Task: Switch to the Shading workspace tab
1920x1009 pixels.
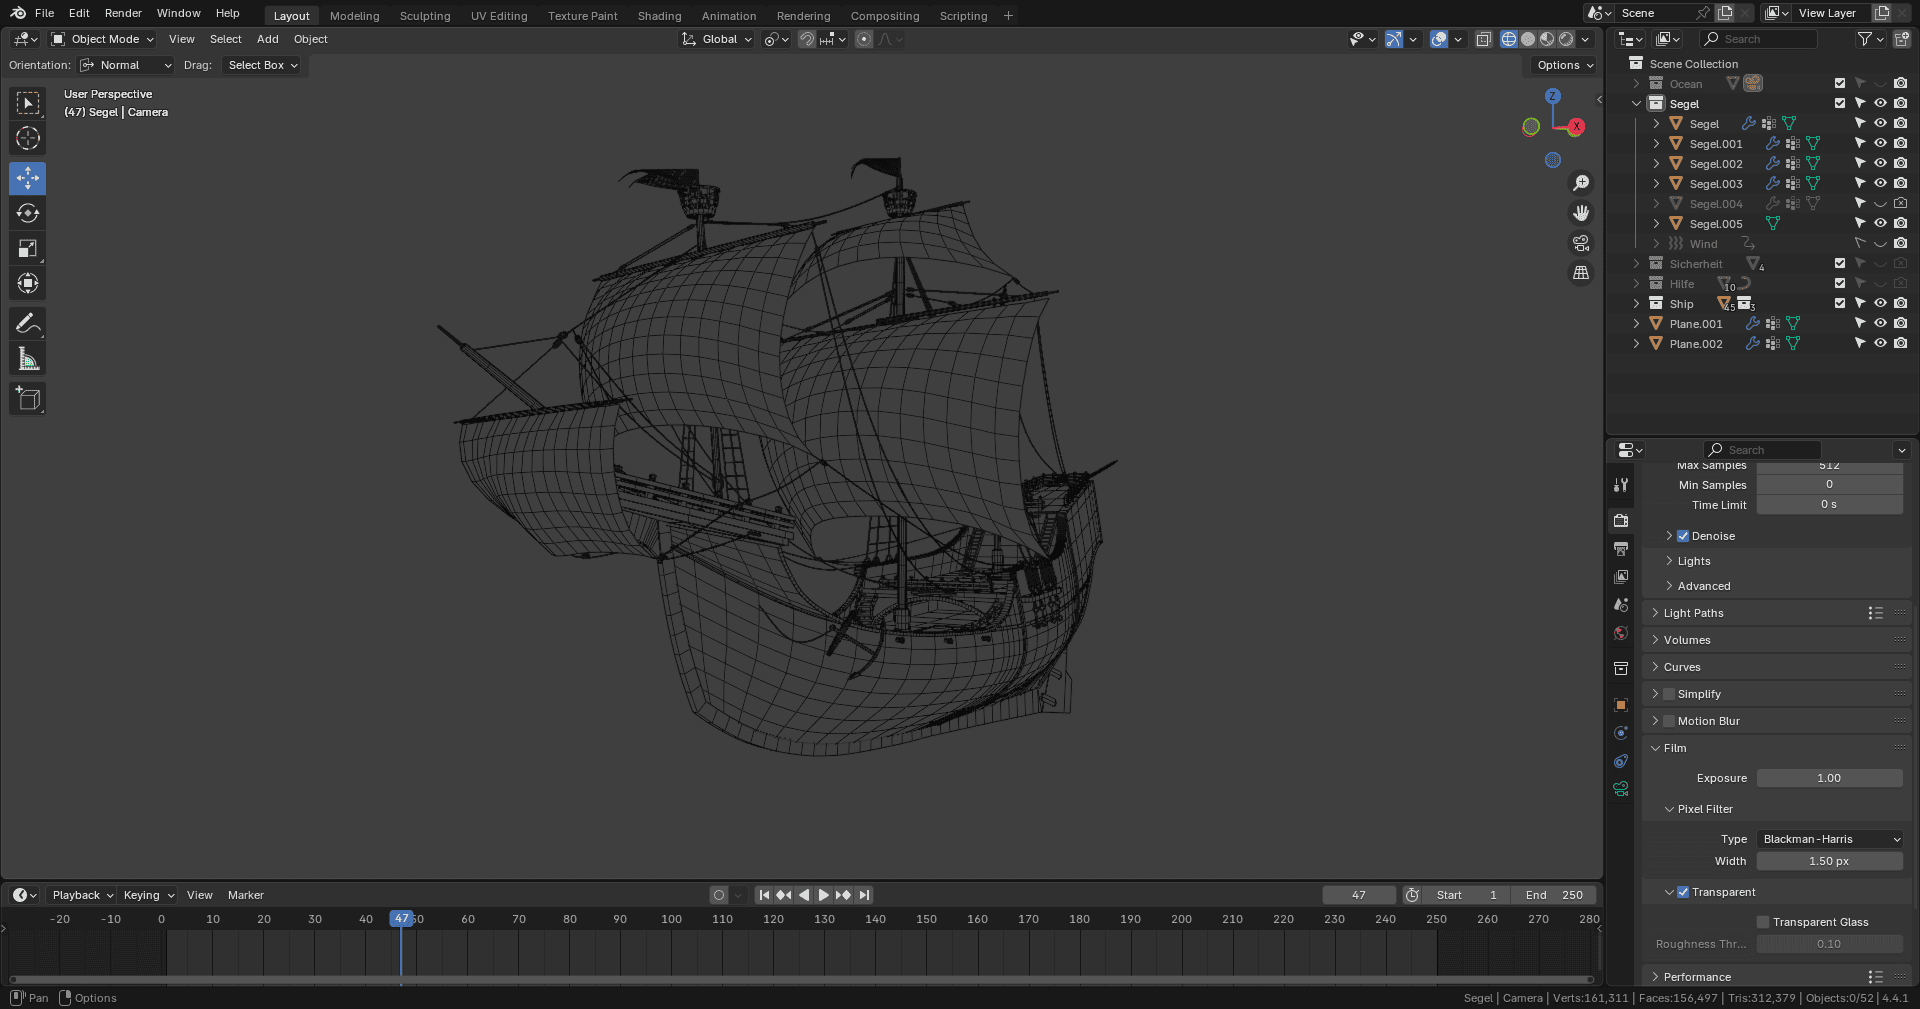Action: [659, 16]
